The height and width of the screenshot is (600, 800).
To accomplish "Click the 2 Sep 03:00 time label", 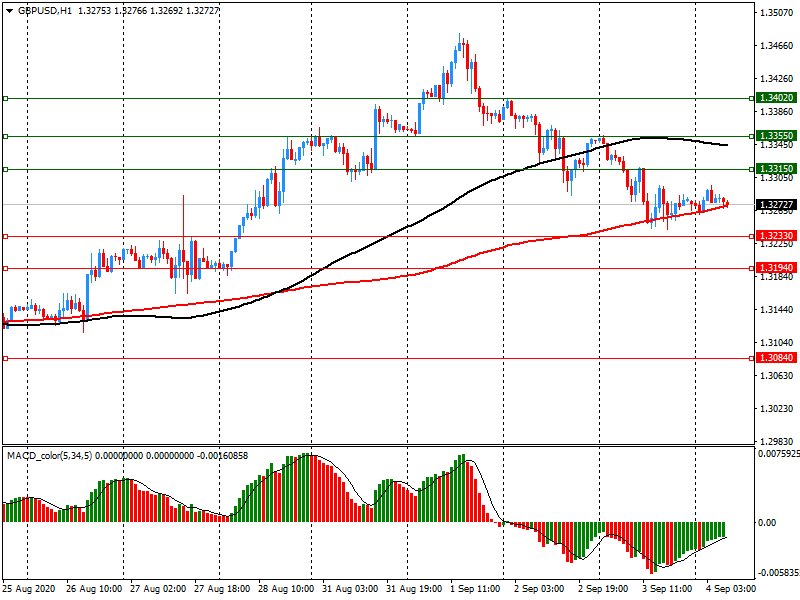I will pyautogui.click(x=539, y=589).
